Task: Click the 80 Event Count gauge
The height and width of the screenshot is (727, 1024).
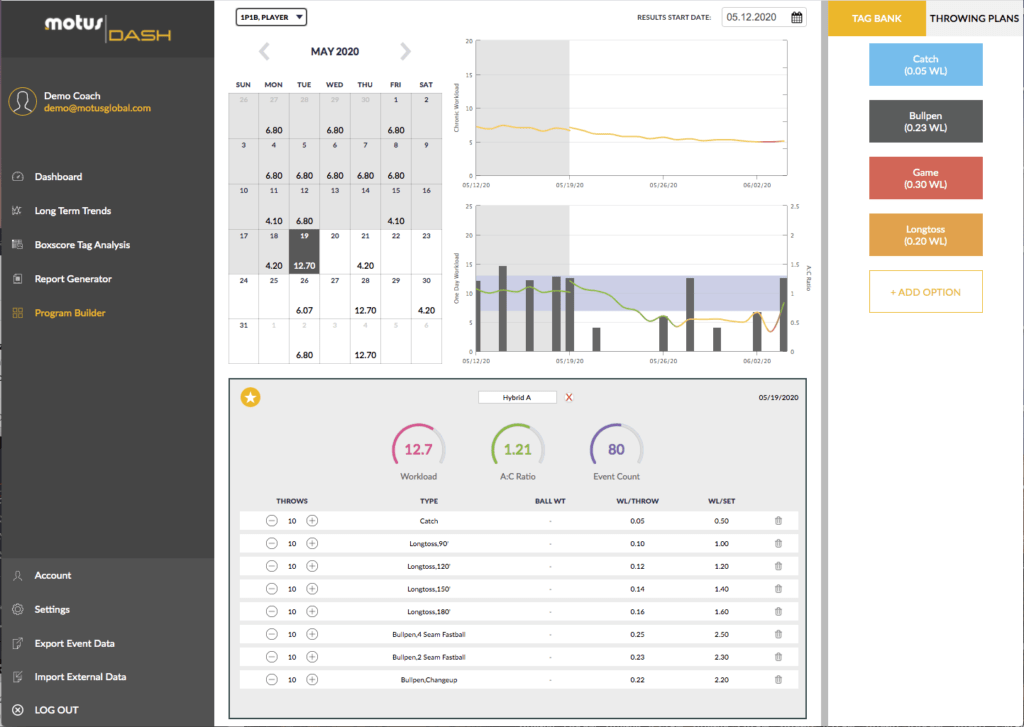Action: click(616, 447)
